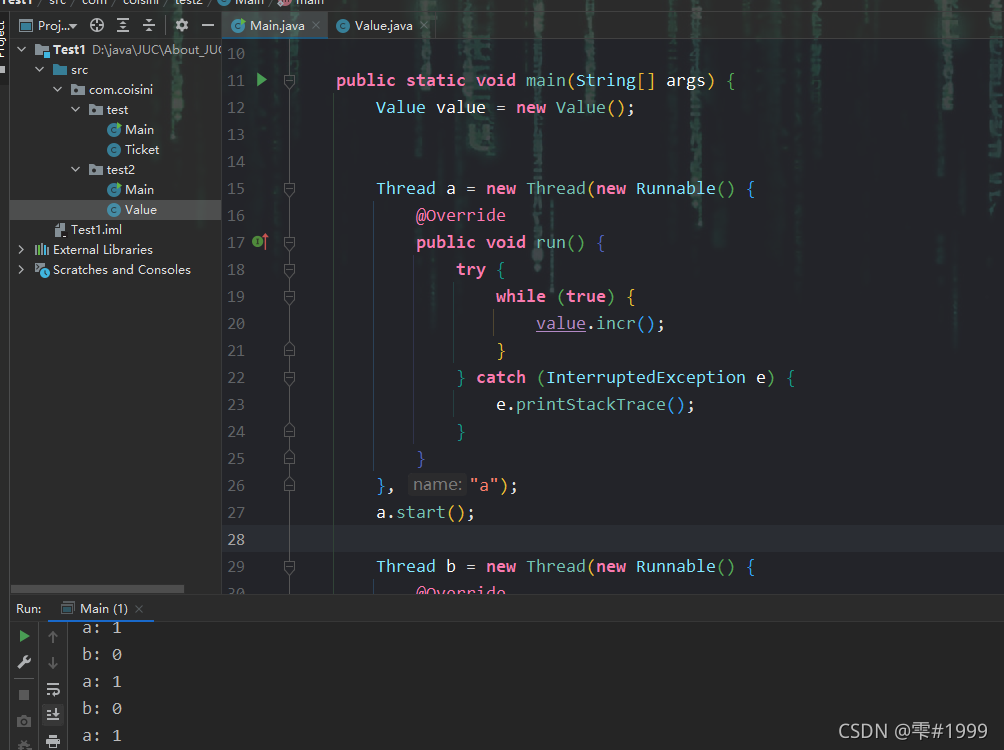Select Main class under test2 package
Viewport: 1004px width, 750px height.
tap(131, 190)
